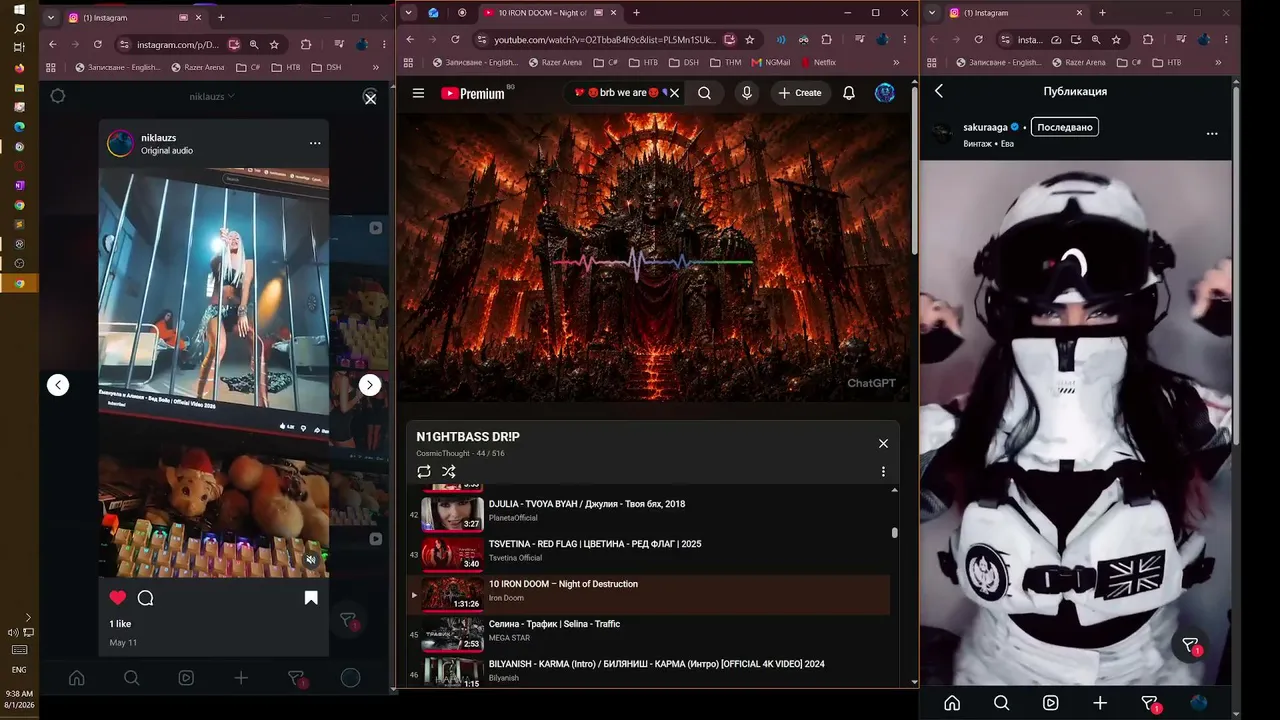Image resolution: width=1280 pixels, height=720 pixels.
Task: Unmute the niklauzs video sound
Action: point(311,560)
